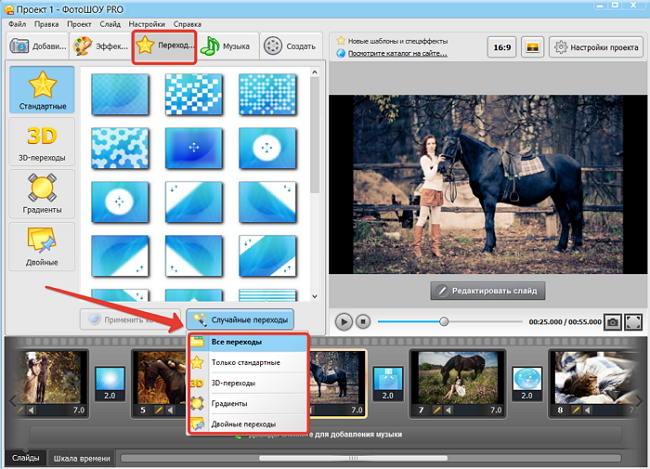This screenshot has height=469, width=650.
Task: Pick the plain fade transition thumbnail
Action: click(x=120, y=94)
